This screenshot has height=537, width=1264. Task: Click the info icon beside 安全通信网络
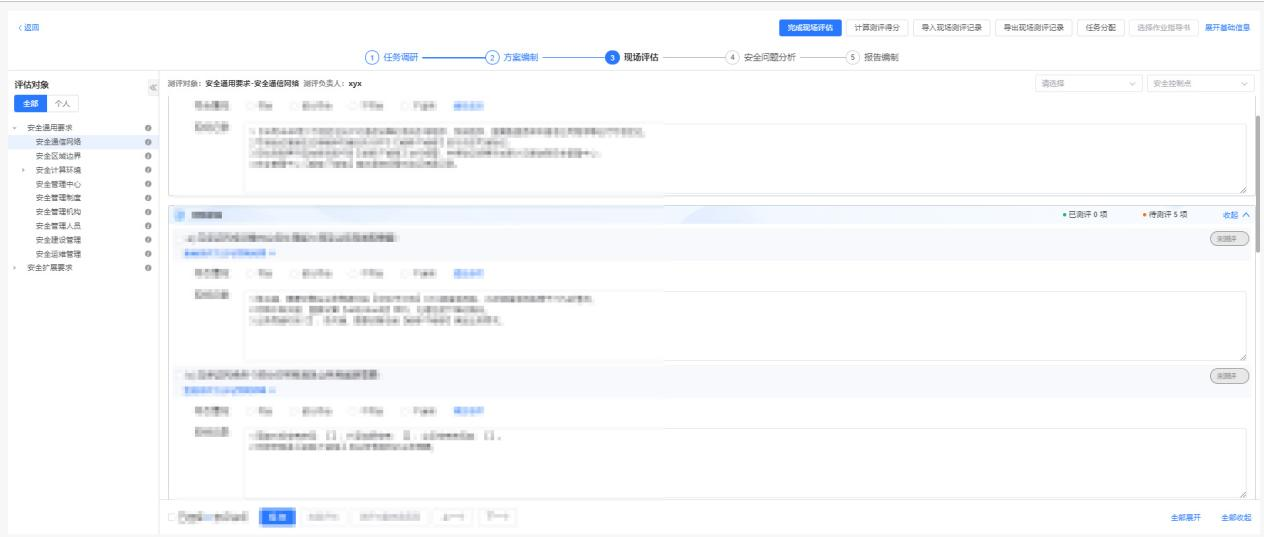point(148,142)
